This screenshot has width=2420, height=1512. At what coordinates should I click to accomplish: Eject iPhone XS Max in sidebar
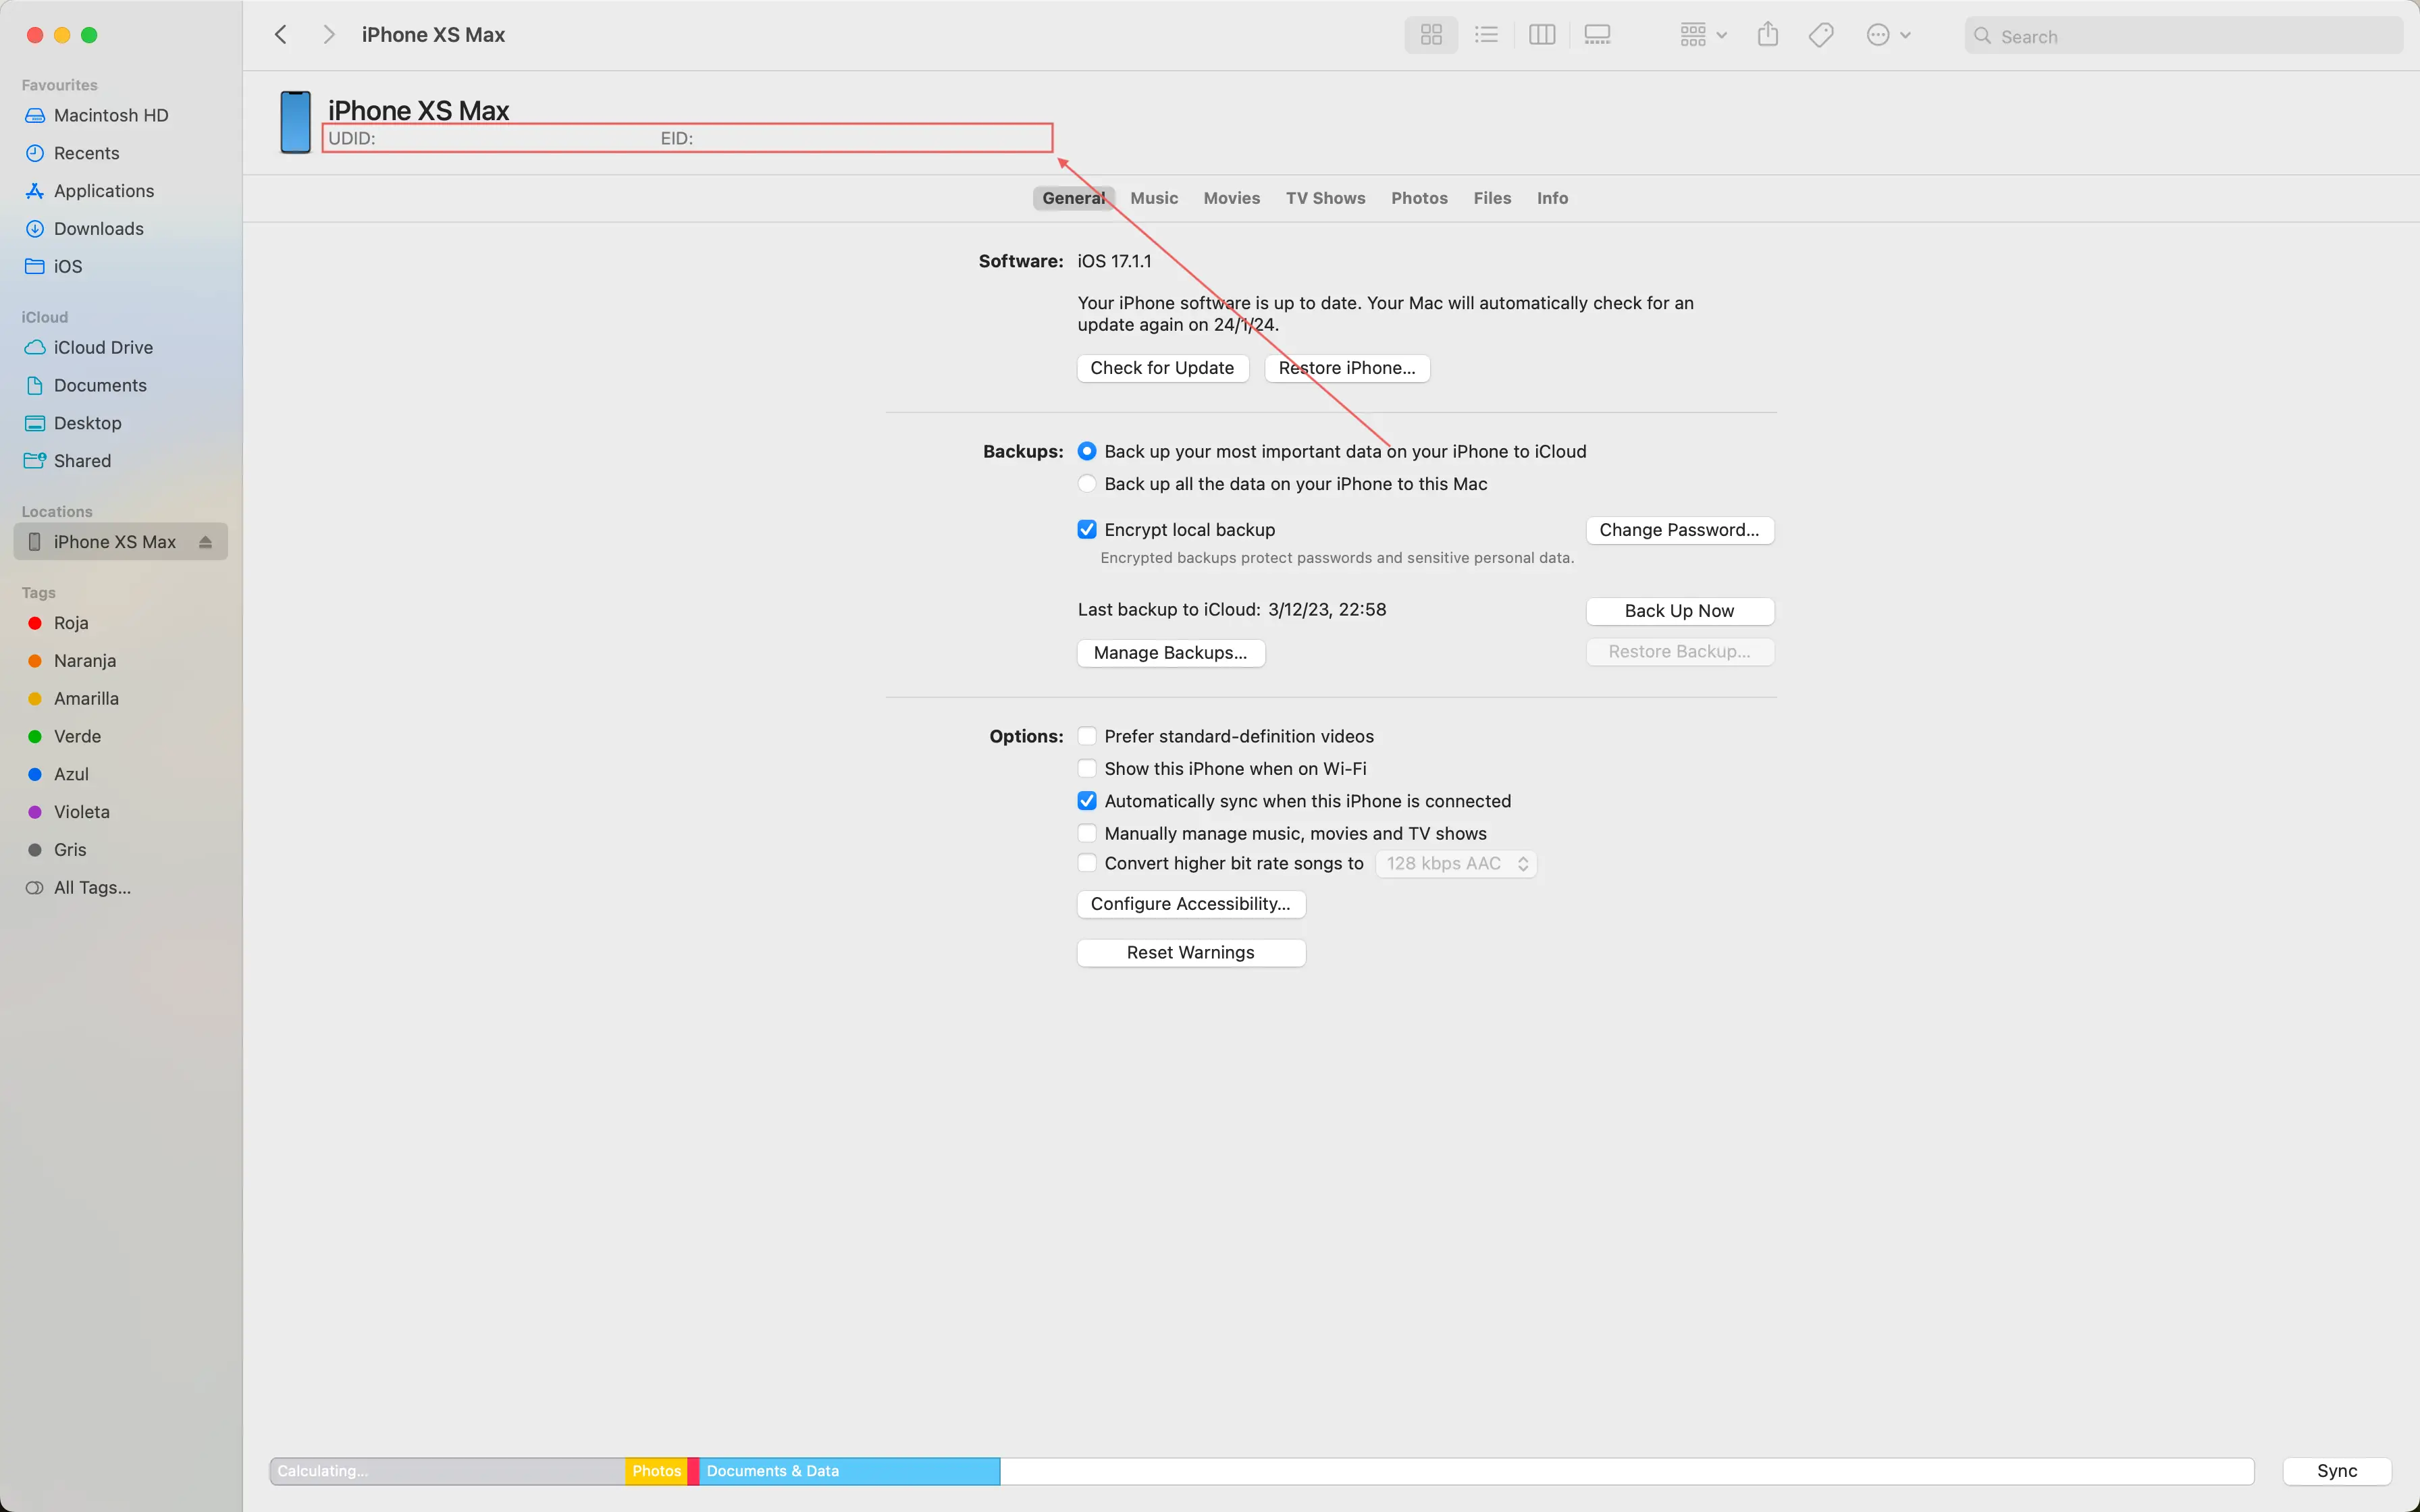click(x=205, y=542)
